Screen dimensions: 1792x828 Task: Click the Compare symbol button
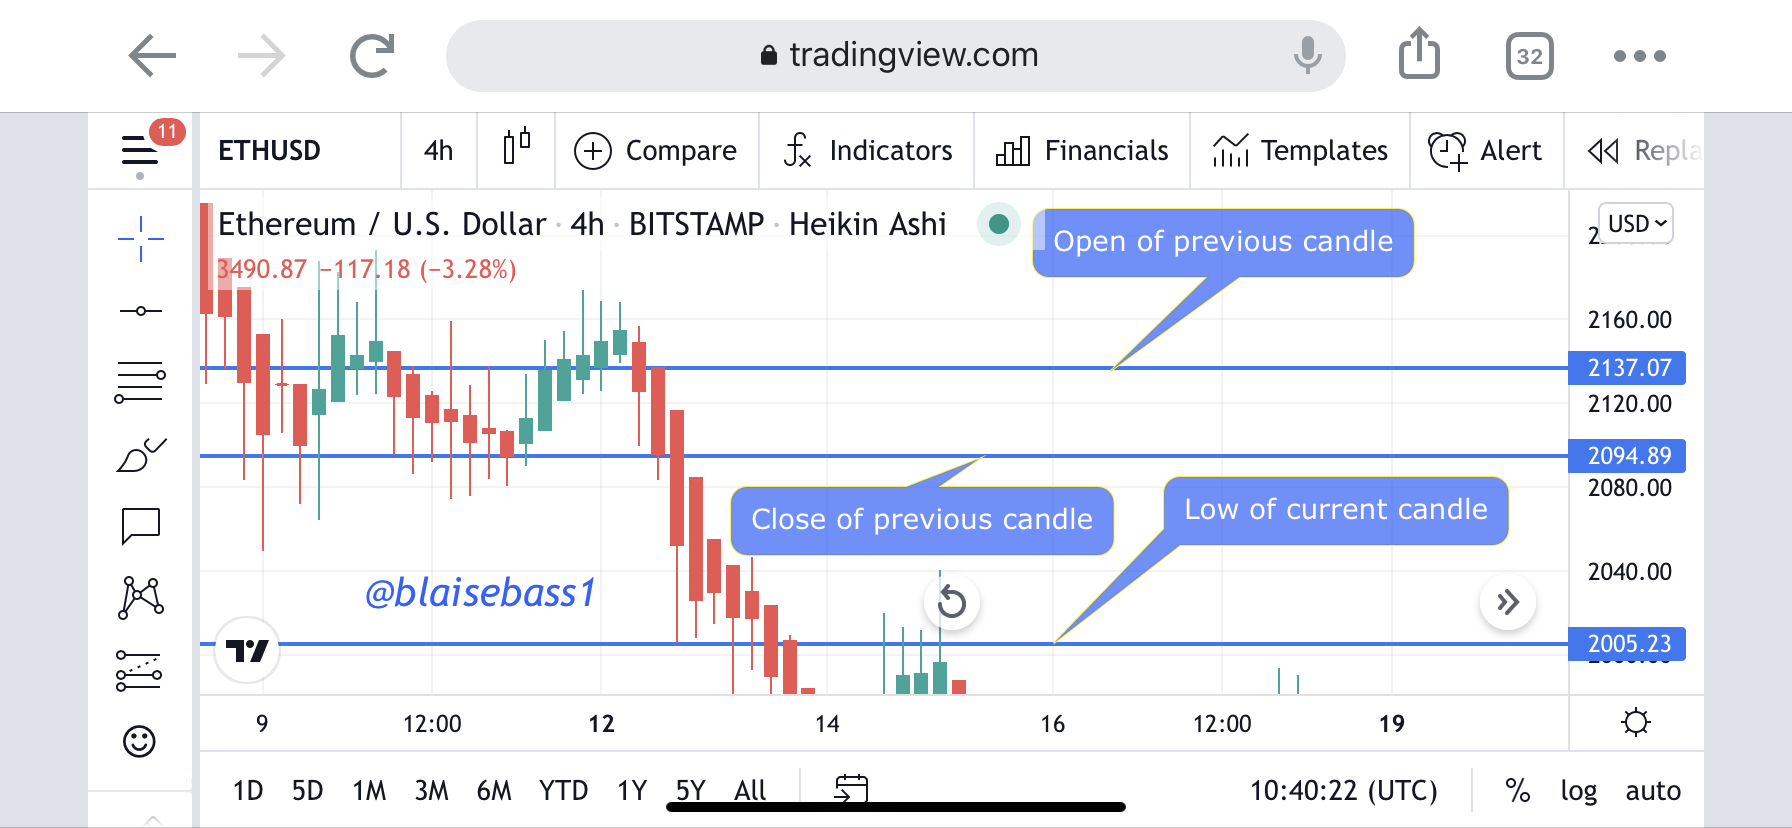656,150
